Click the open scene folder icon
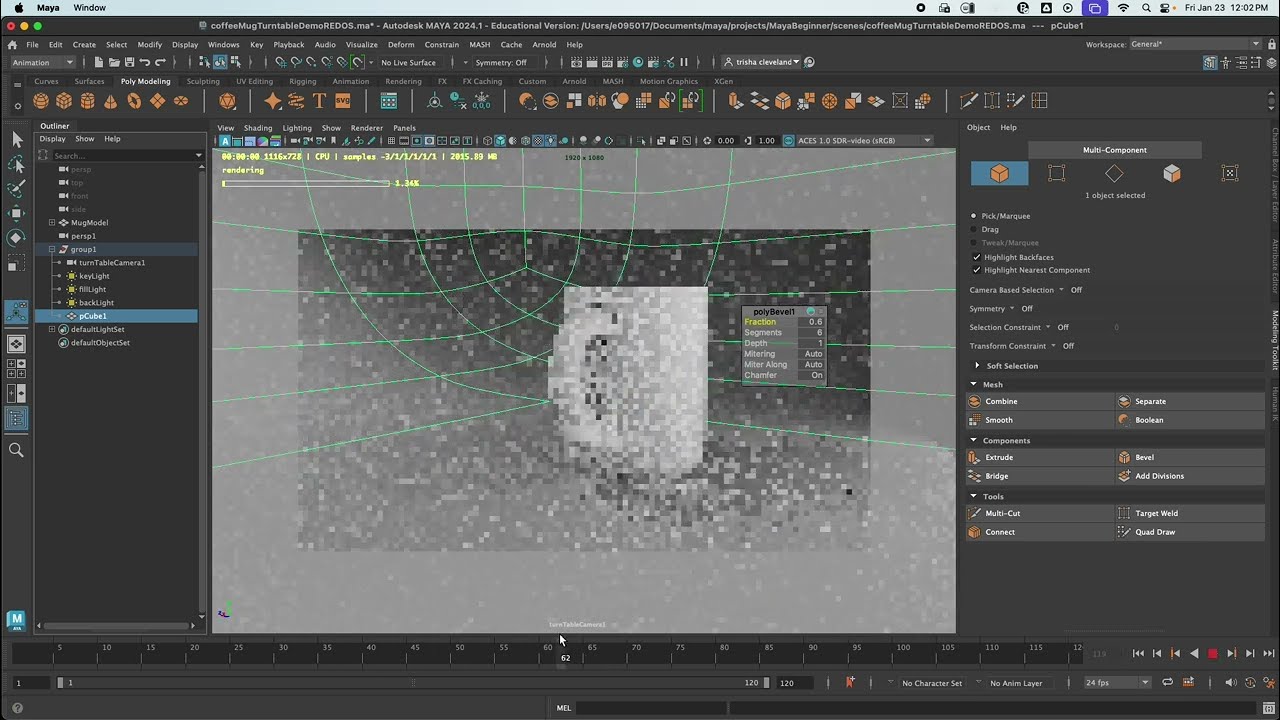Image resolution: width=1280 pixels, height=720 pixels. (114, 62)
